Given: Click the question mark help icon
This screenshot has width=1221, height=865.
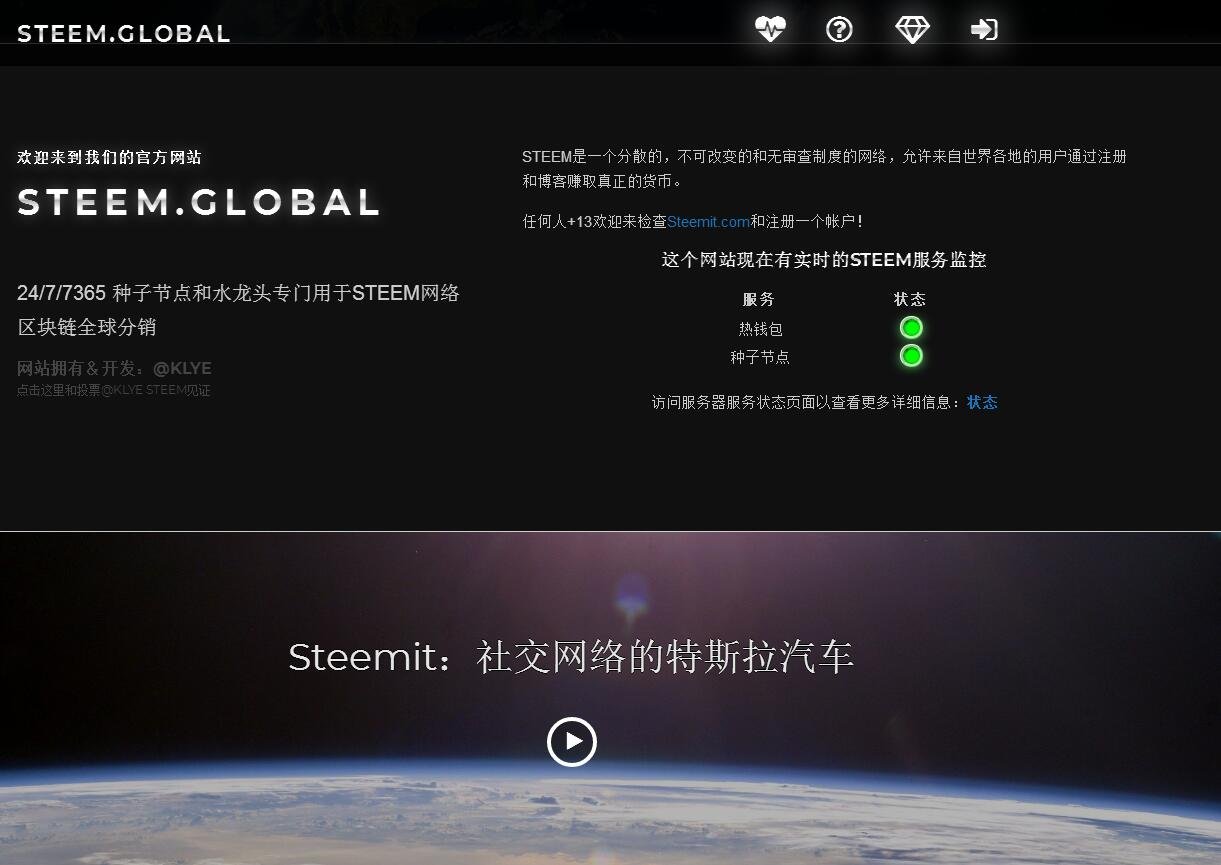Looking at the screenshot, I should click(x=839, y=29).
